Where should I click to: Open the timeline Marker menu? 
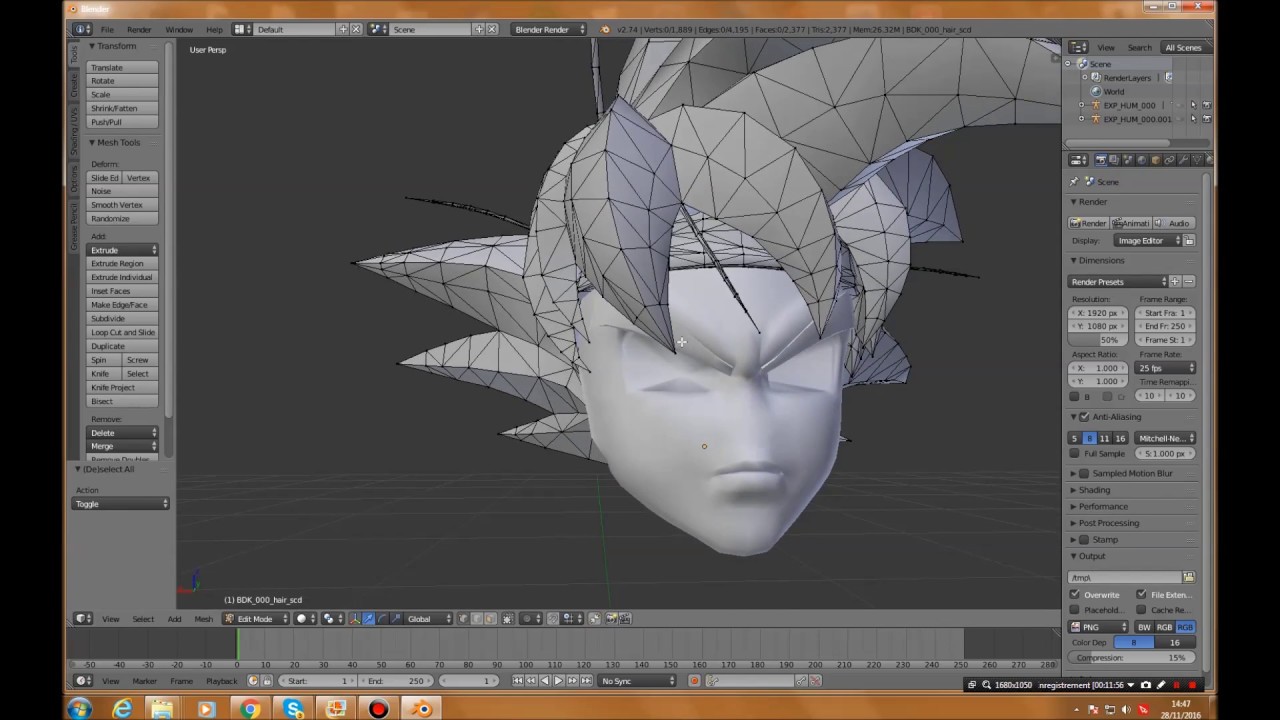pos(144,681)
